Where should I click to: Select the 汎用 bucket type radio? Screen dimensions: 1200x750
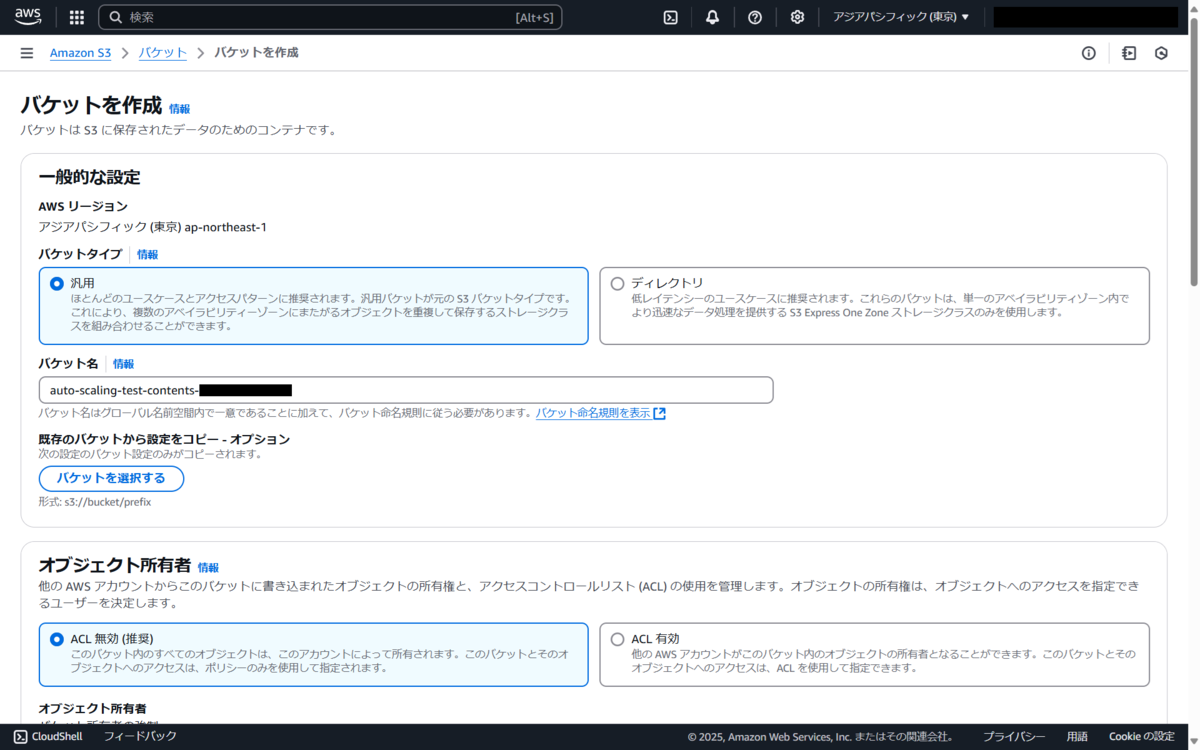point(56,283)
